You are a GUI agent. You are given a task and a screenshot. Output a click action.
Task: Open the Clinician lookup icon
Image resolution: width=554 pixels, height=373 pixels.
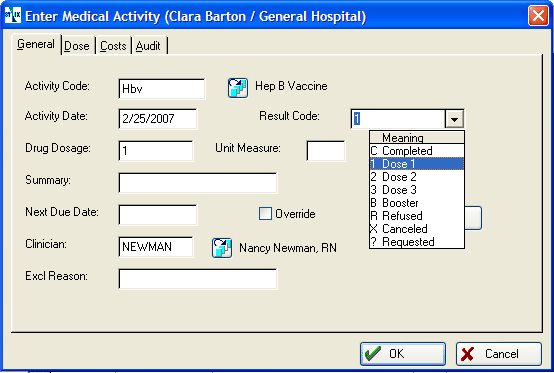pyautogui.click(x=222, y=248)
